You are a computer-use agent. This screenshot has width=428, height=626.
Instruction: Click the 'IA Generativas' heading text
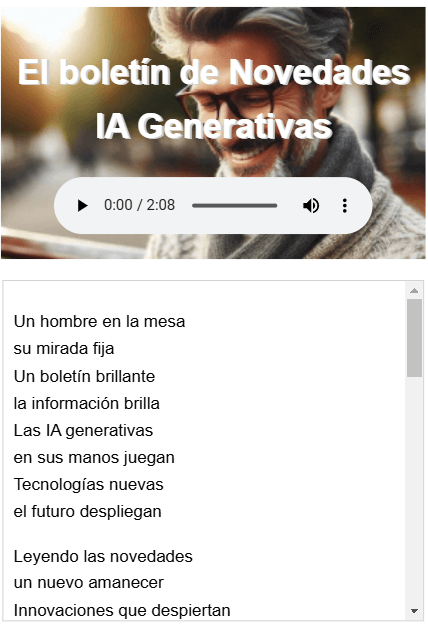coord(214,126)
